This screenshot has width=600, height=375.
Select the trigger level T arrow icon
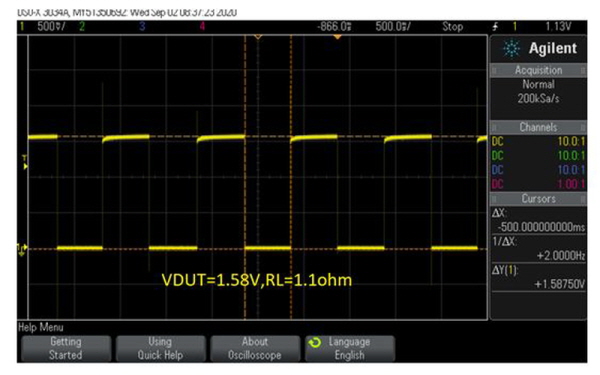(25, 162)
